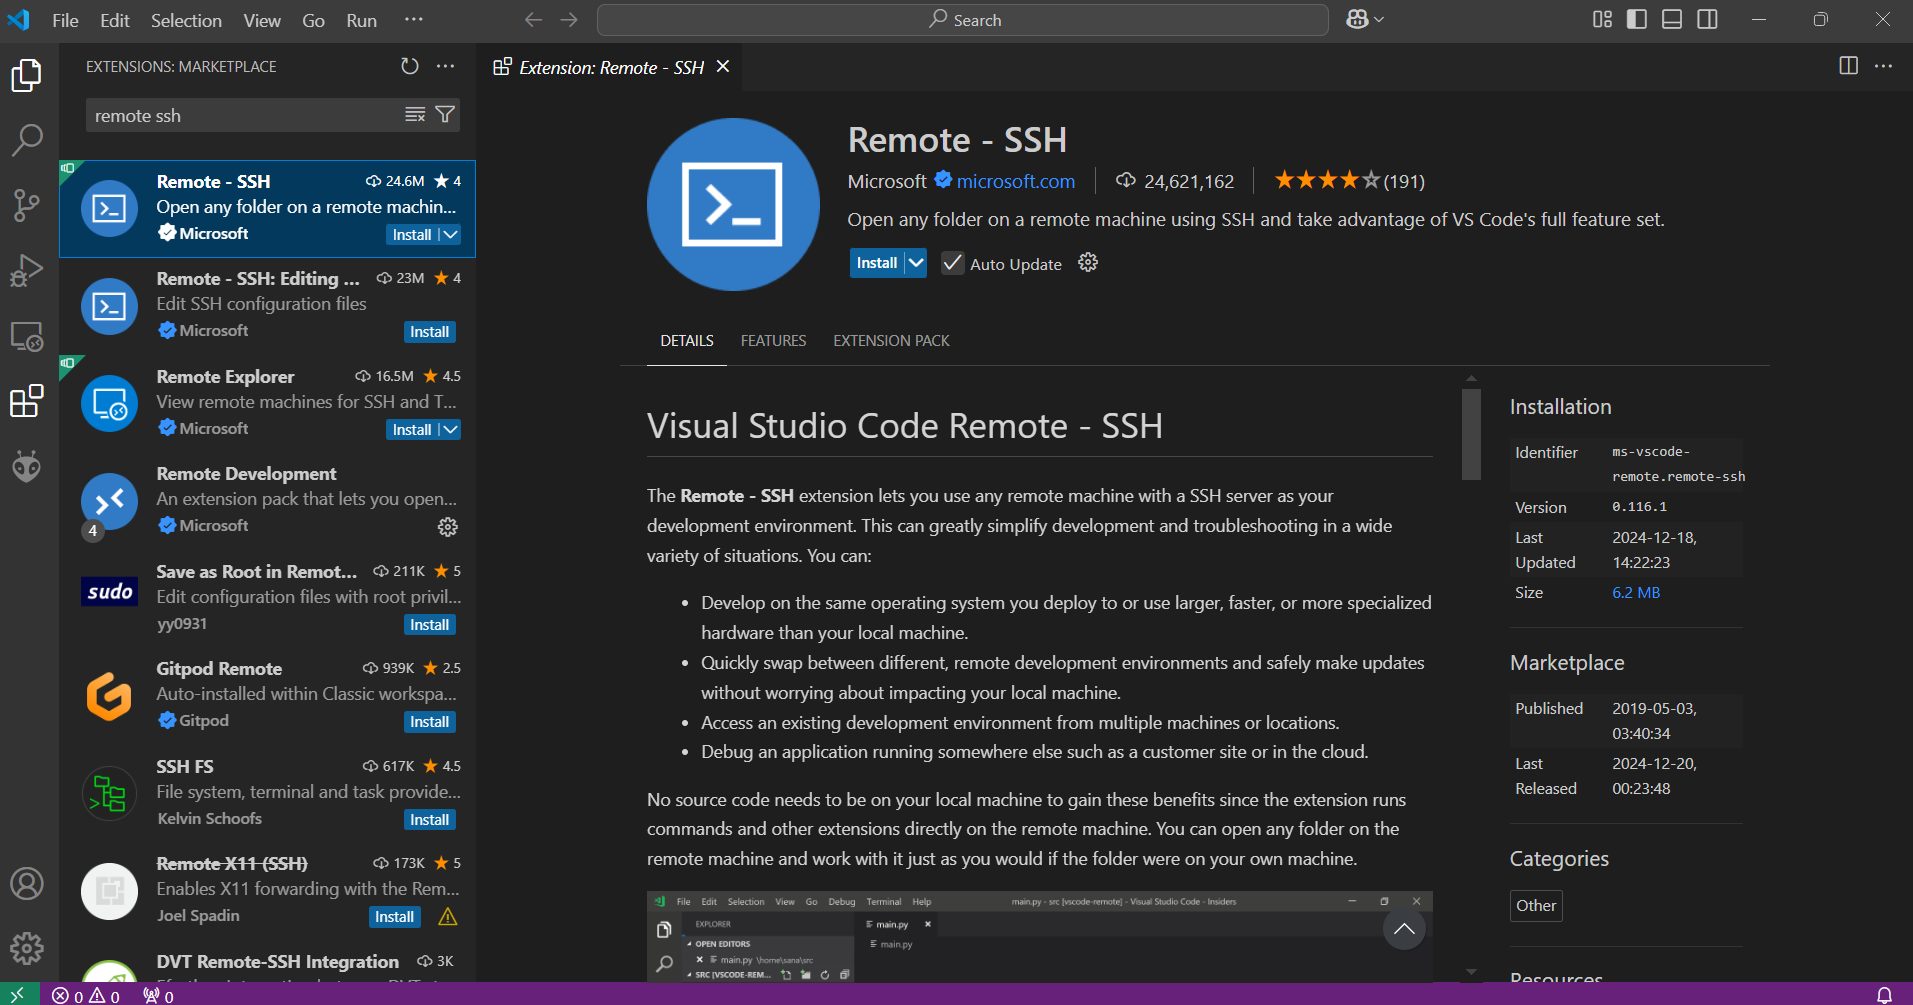Image resolution: width=1913 pixels, height=1005 pixels.
Task: Install SSH FS extension
Action: [x=430, y=820]
